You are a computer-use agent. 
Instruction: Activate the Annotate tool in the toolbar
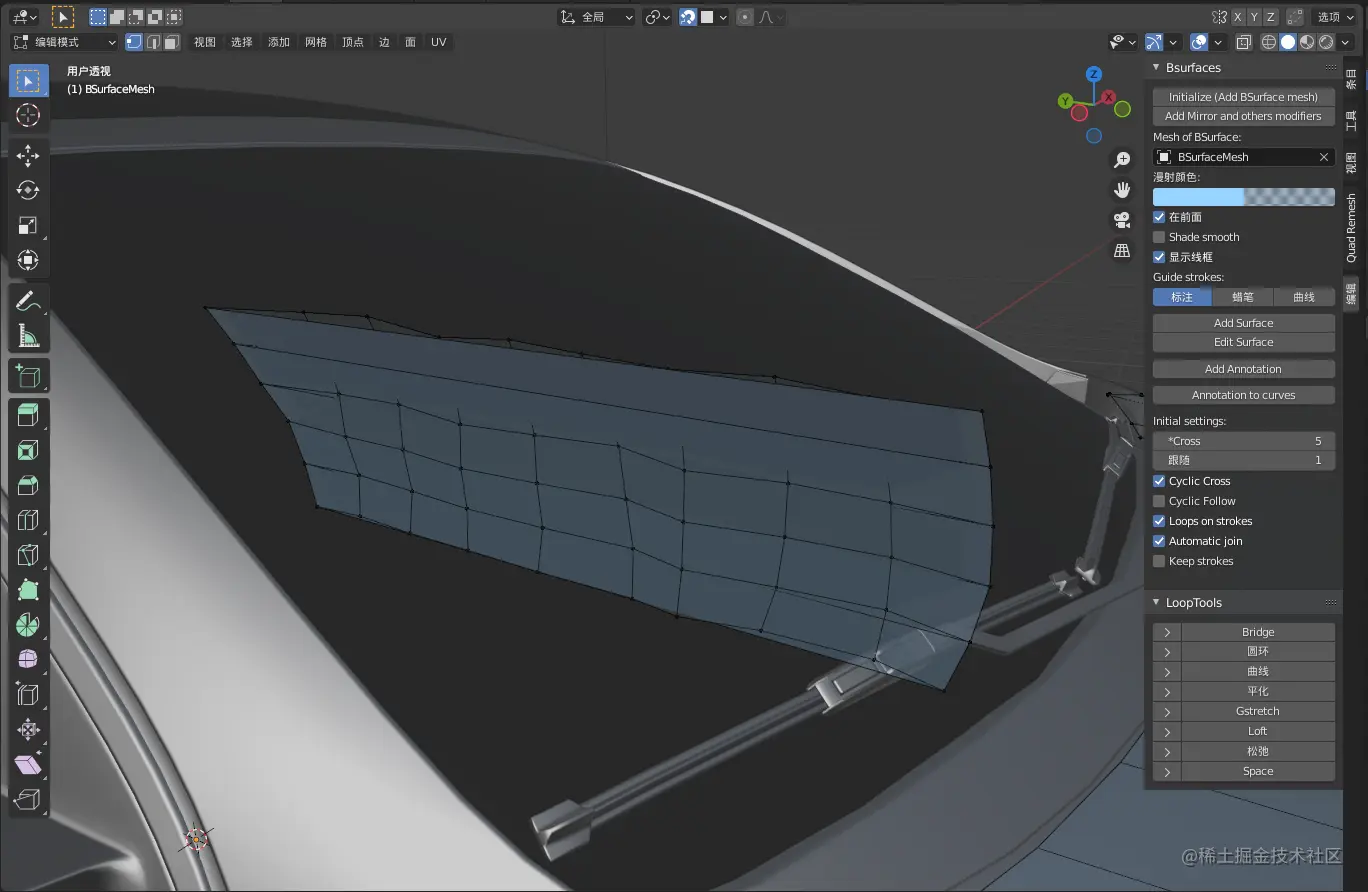(x=27, y=299)
